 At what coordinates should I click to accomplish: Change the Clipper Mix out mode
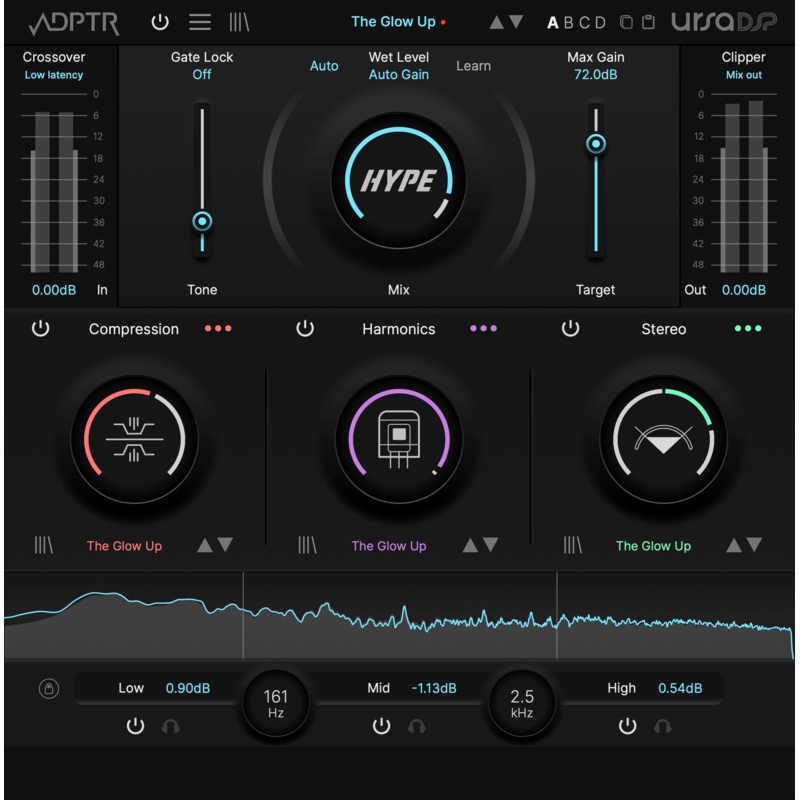point(743,75)
